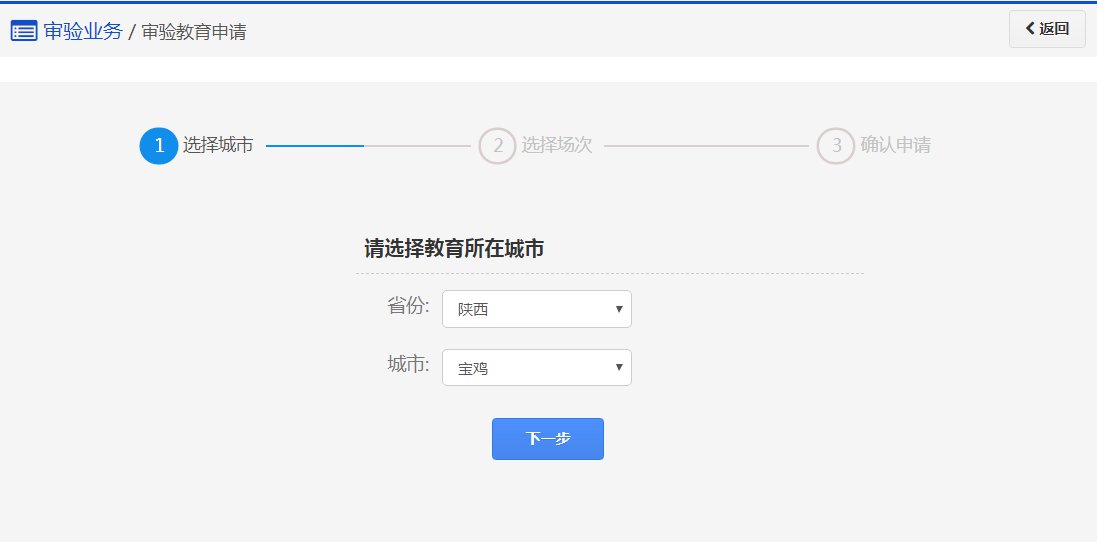Click the list icon beside 审验业务
This screenshot has height=542, width=1097.
point(24,31)
